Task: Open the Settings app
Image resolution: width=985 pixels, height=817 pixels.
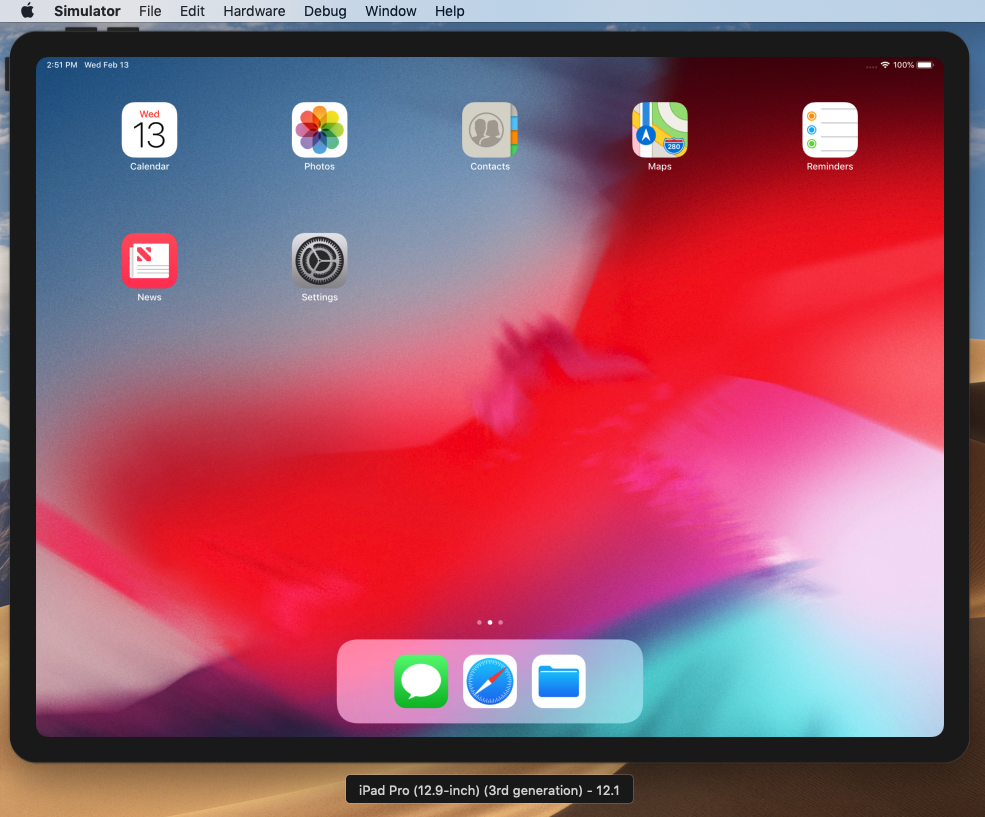Action: click(x=319, y=261)
